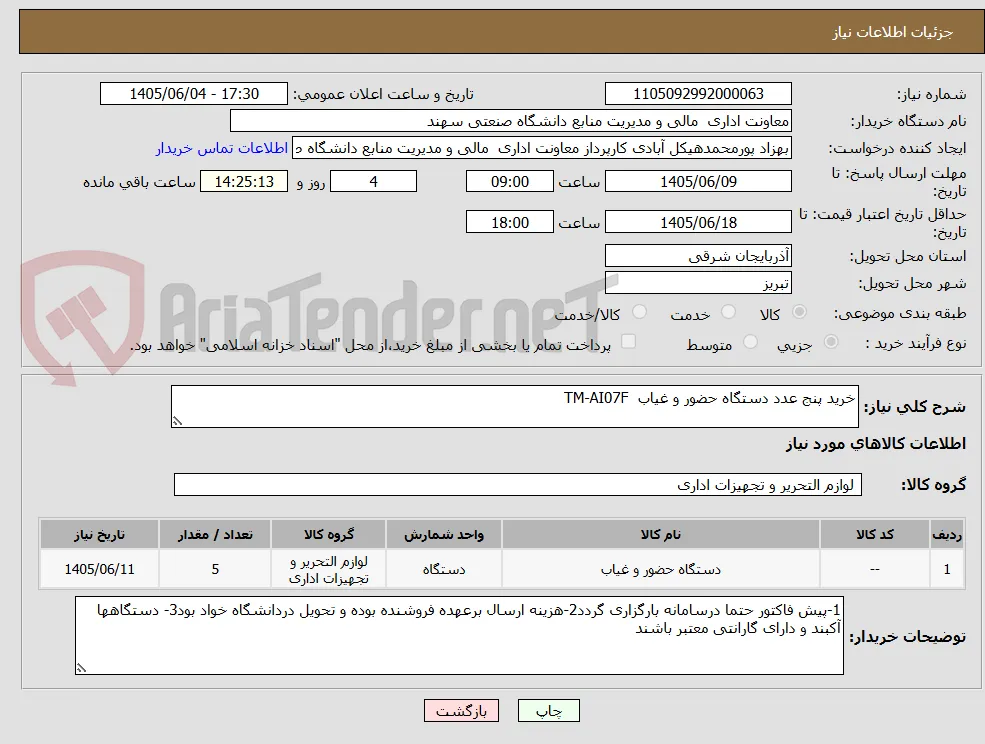The width and height of the screenshot is (985, 744).
Task: Click the deadline time field 09:00
Action: 509,182
